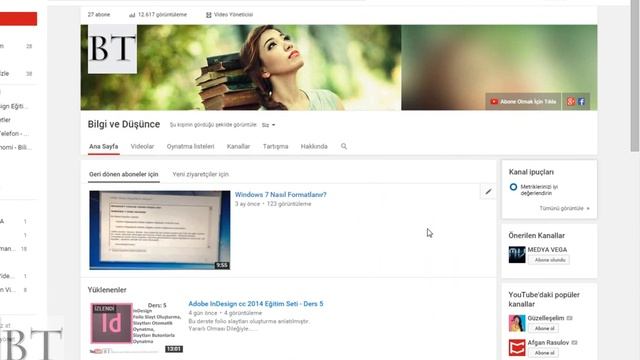Click the page vertical scrollbar
The image size is (640, 360).
635,76
